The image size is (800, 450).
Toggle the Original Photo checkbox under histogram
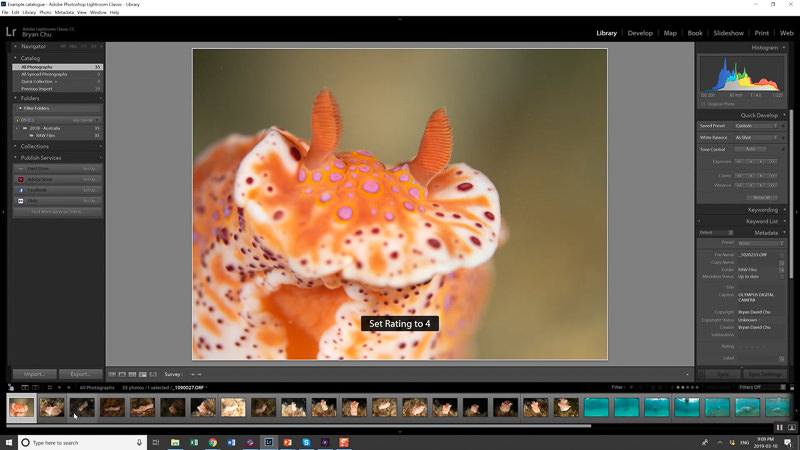(x=703, y=103)
